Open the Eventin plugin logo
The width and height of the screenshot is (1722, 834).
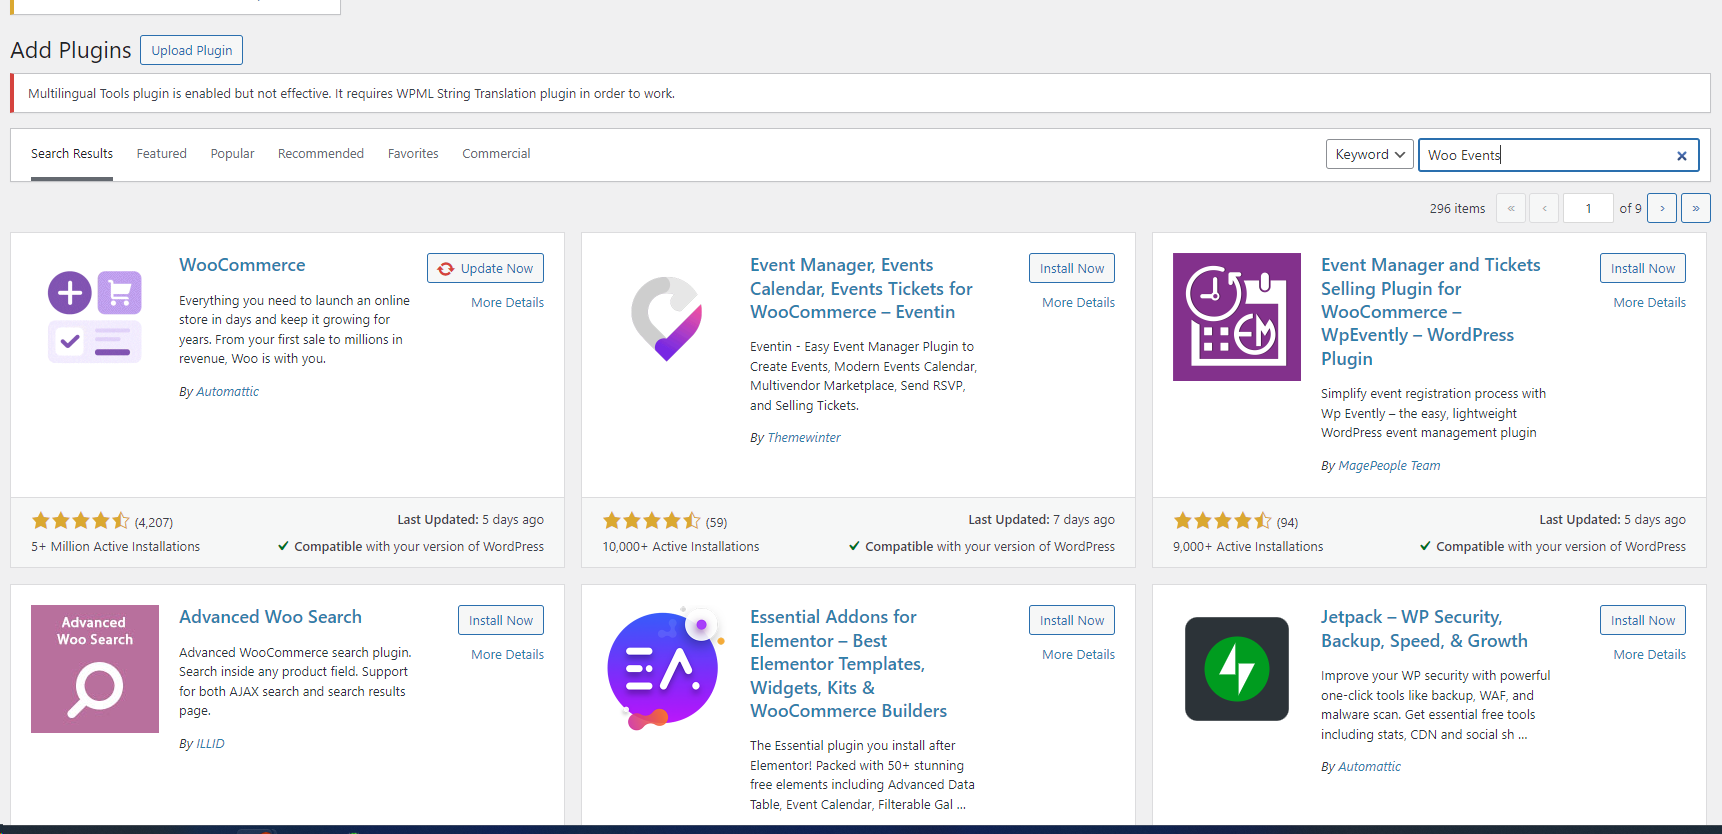click(666, 317)
